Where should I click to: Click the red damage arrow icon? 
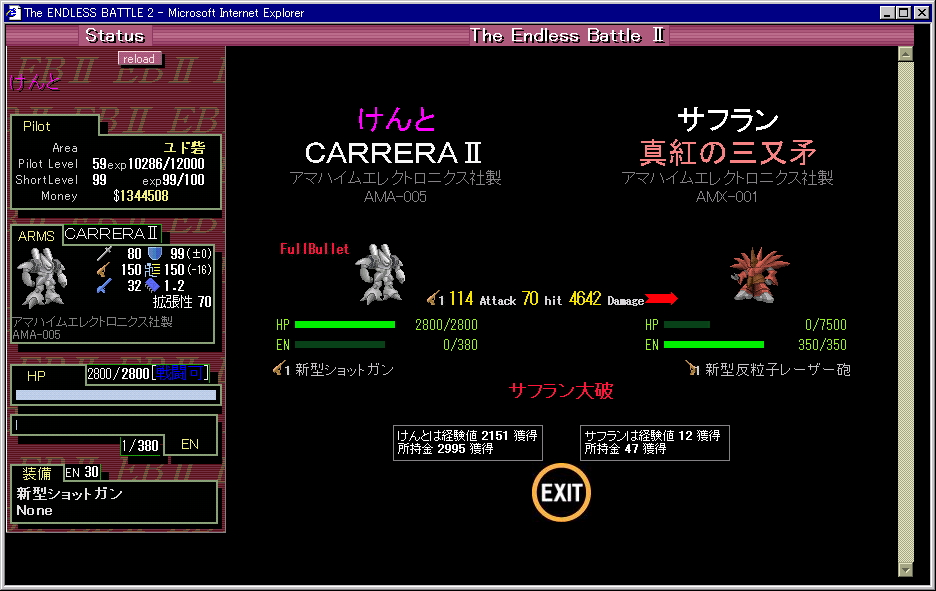coord(661,299)
